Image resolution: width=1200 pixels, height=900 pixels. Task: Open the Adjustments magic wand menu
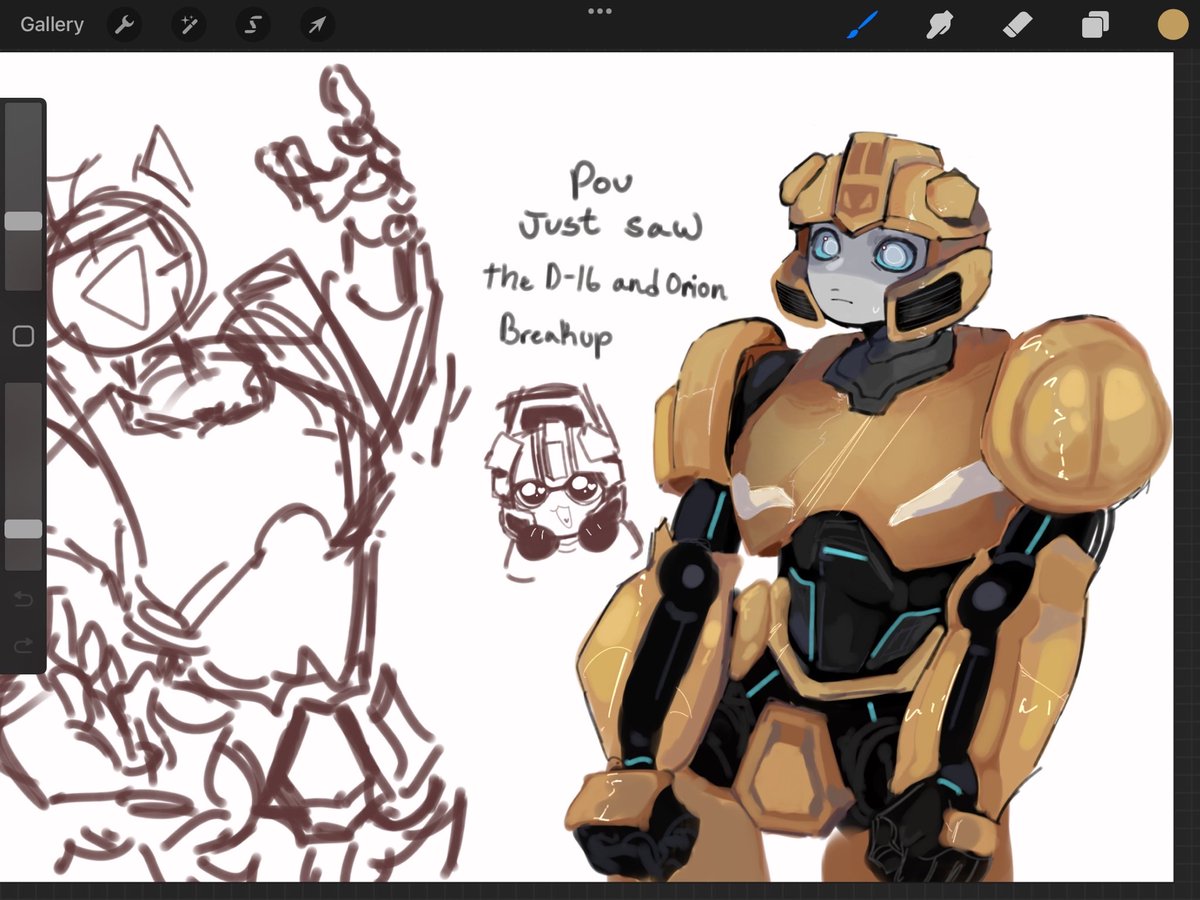188,25
